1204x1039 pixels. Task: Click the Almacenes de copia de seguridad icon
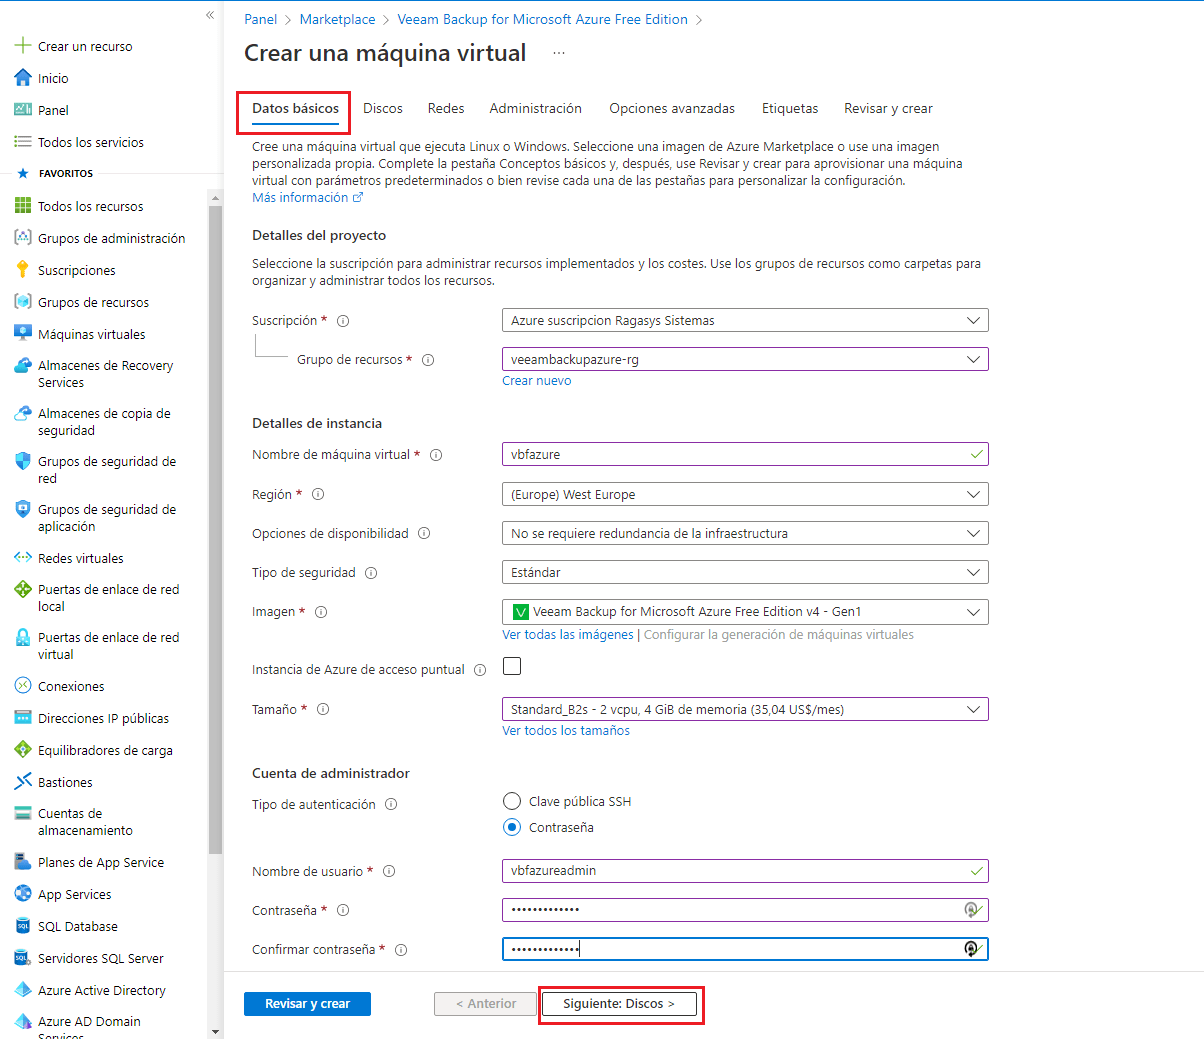click(22, 414)
